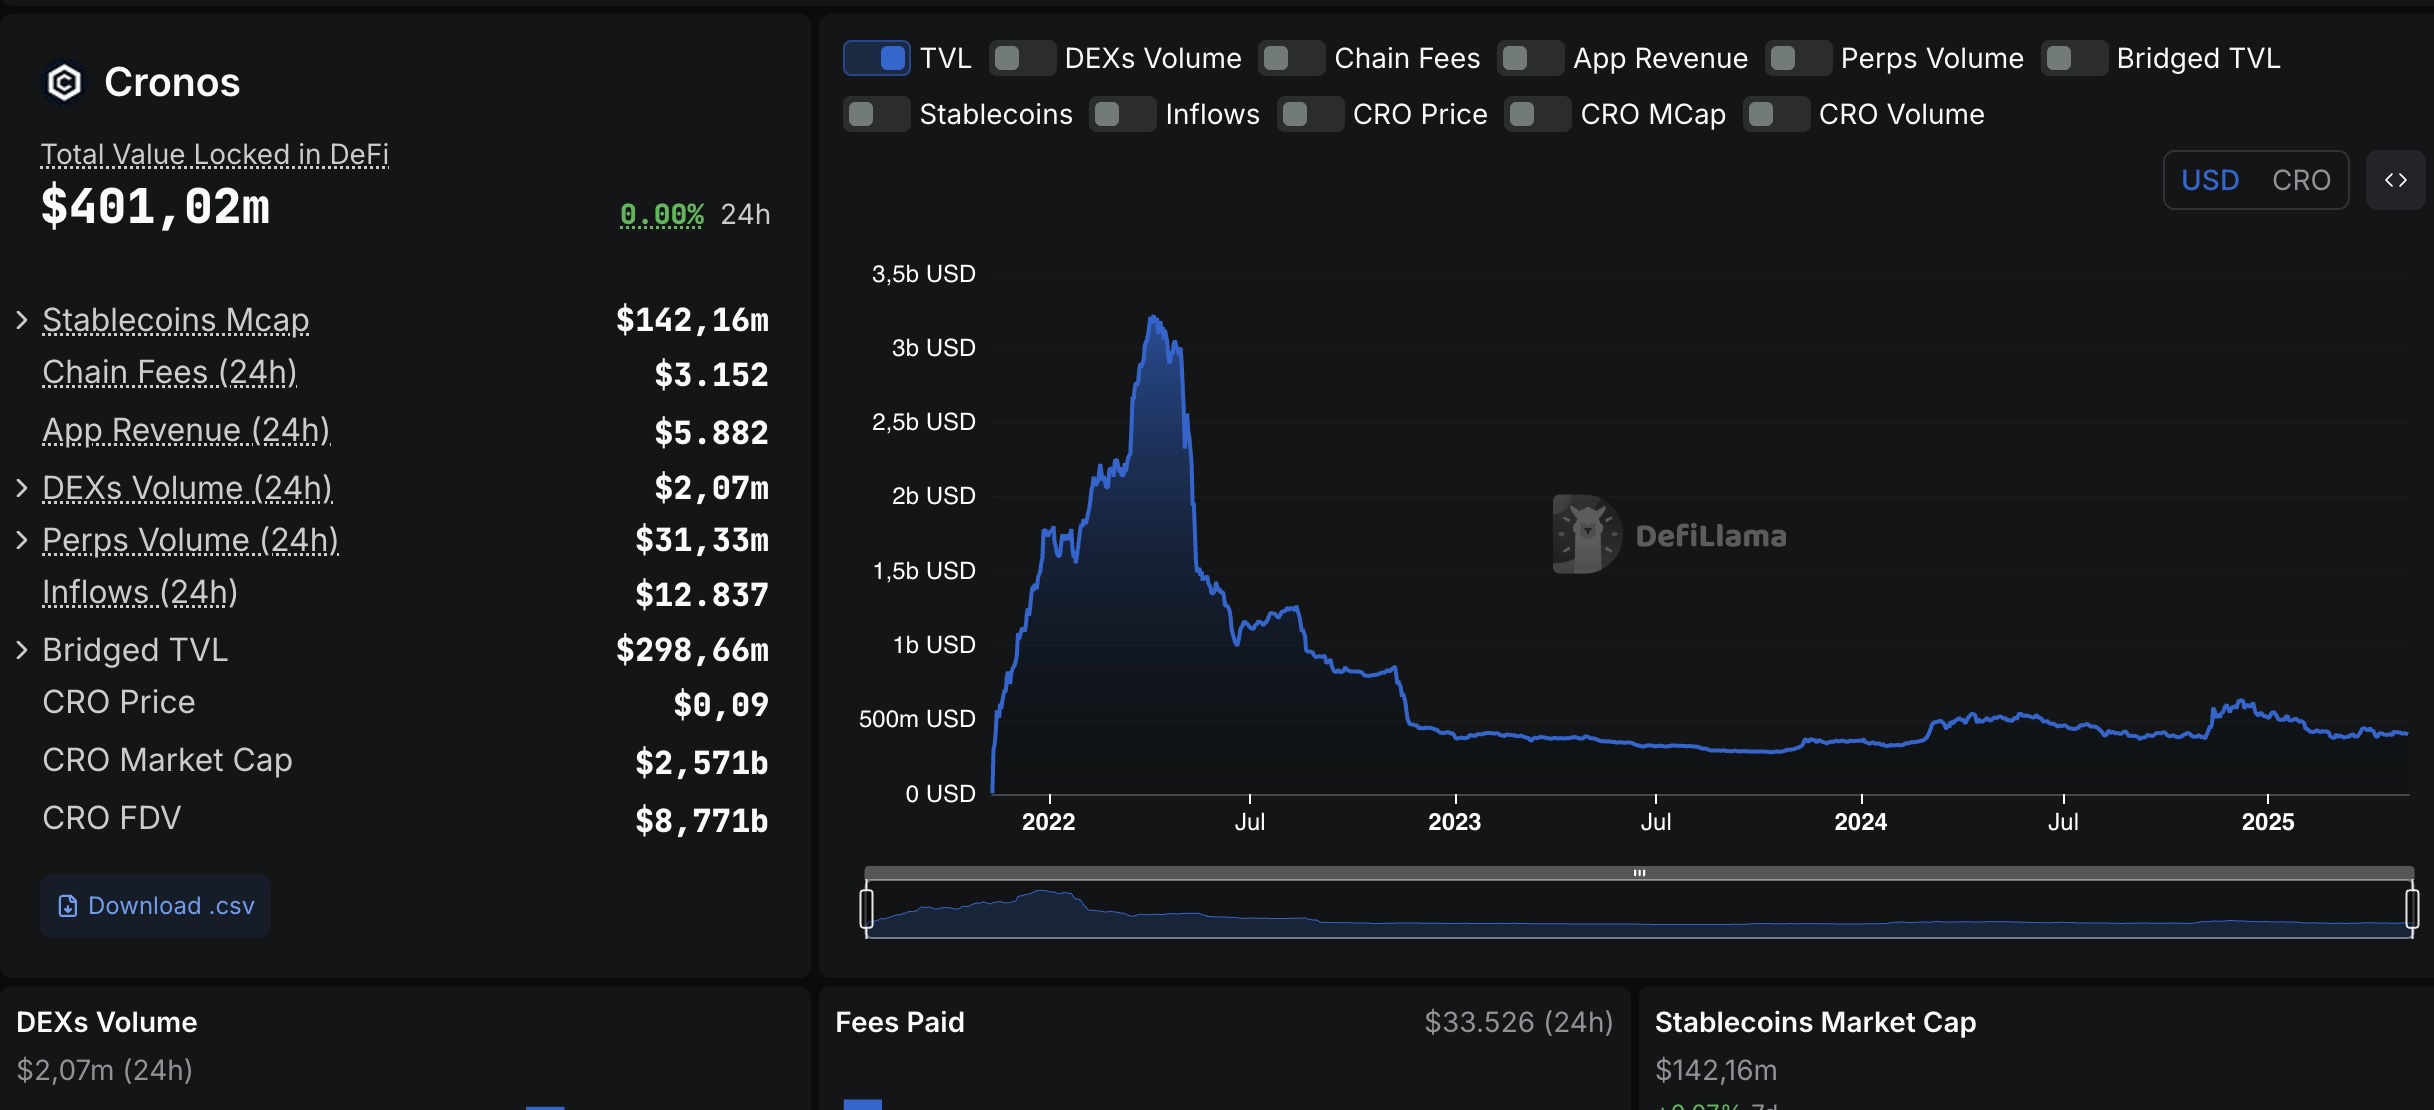Click the Cronos chain logo icon
2434x1110 pixels.
tap(65, 82)
